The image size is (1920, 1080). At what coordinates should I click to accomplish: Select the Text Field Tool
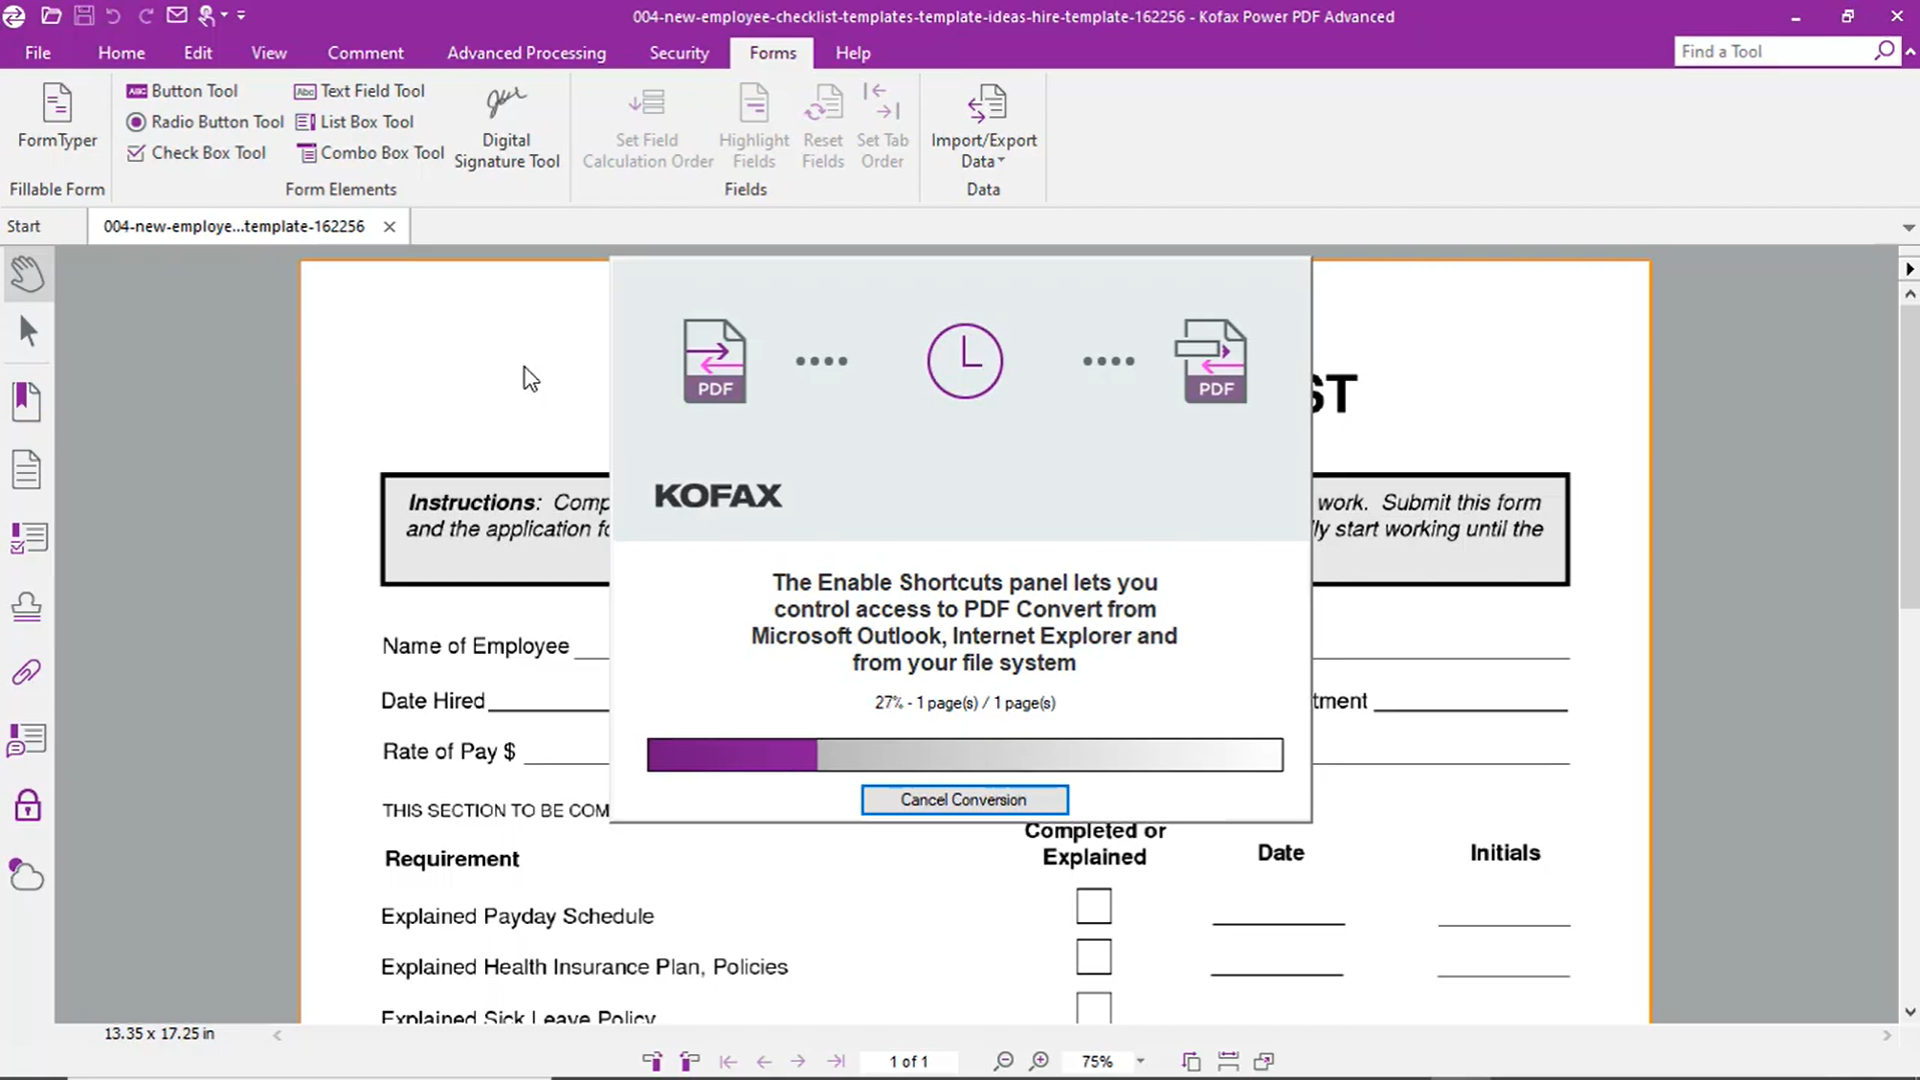tap(360, 91)
